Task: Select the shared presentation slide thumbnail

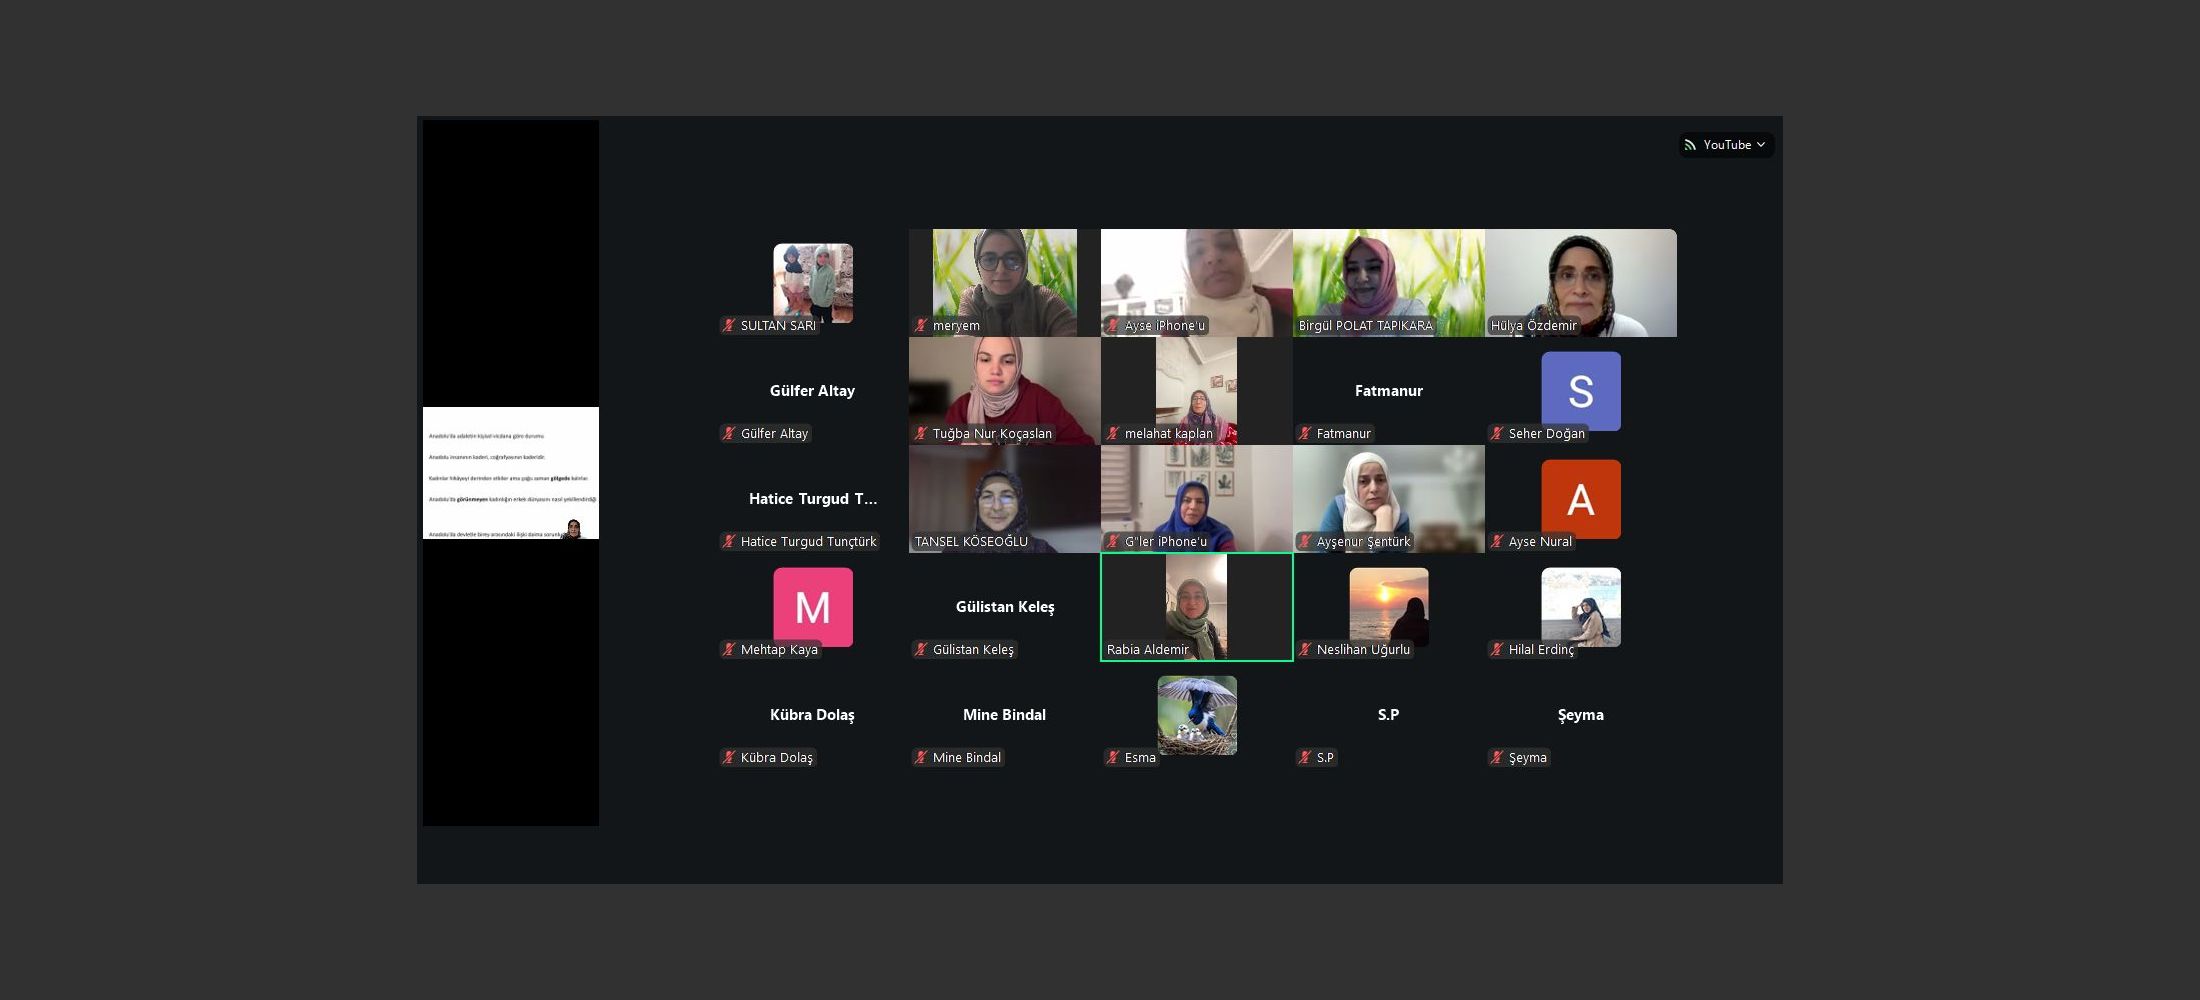Action: tap(510, 473)
